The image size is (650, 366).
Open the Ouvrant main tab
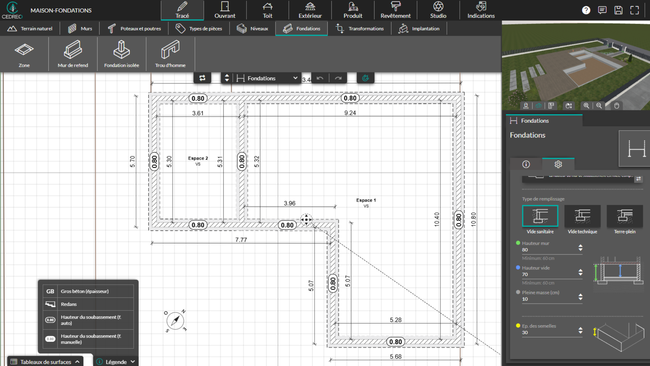pos(225,10)
